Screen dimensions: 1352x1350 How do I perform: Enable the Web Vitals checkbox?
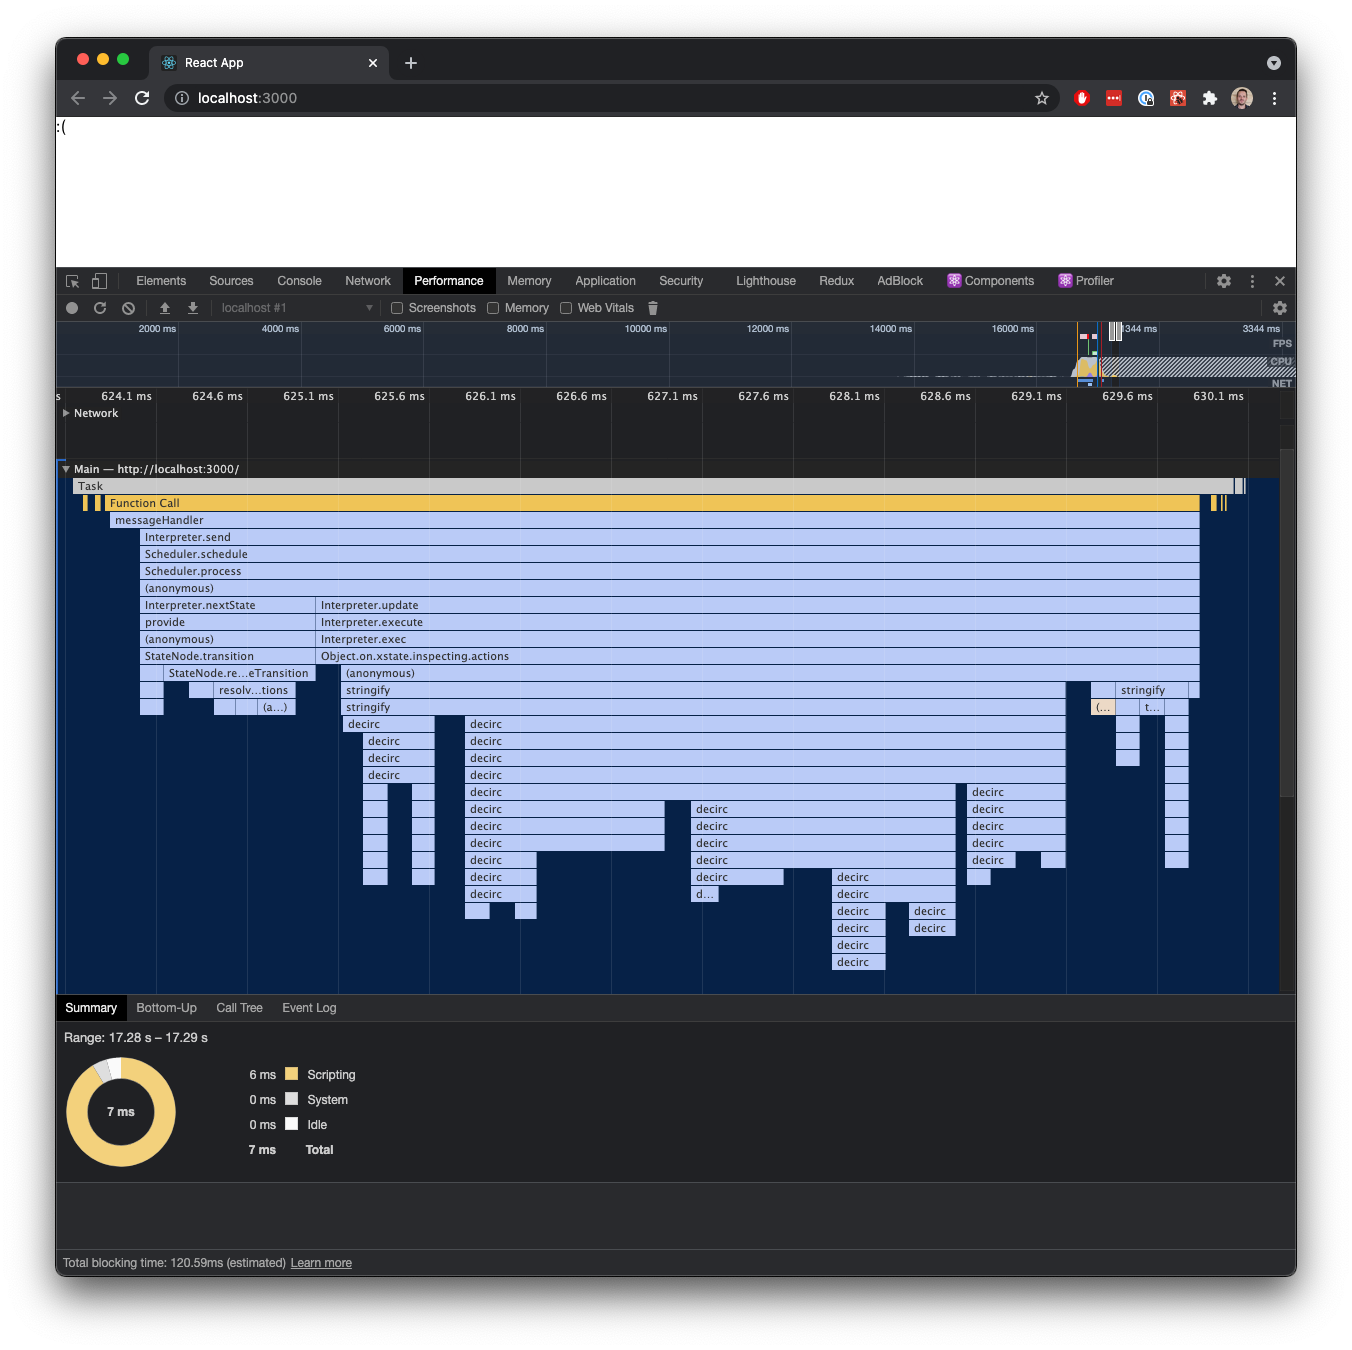(566, 308)
